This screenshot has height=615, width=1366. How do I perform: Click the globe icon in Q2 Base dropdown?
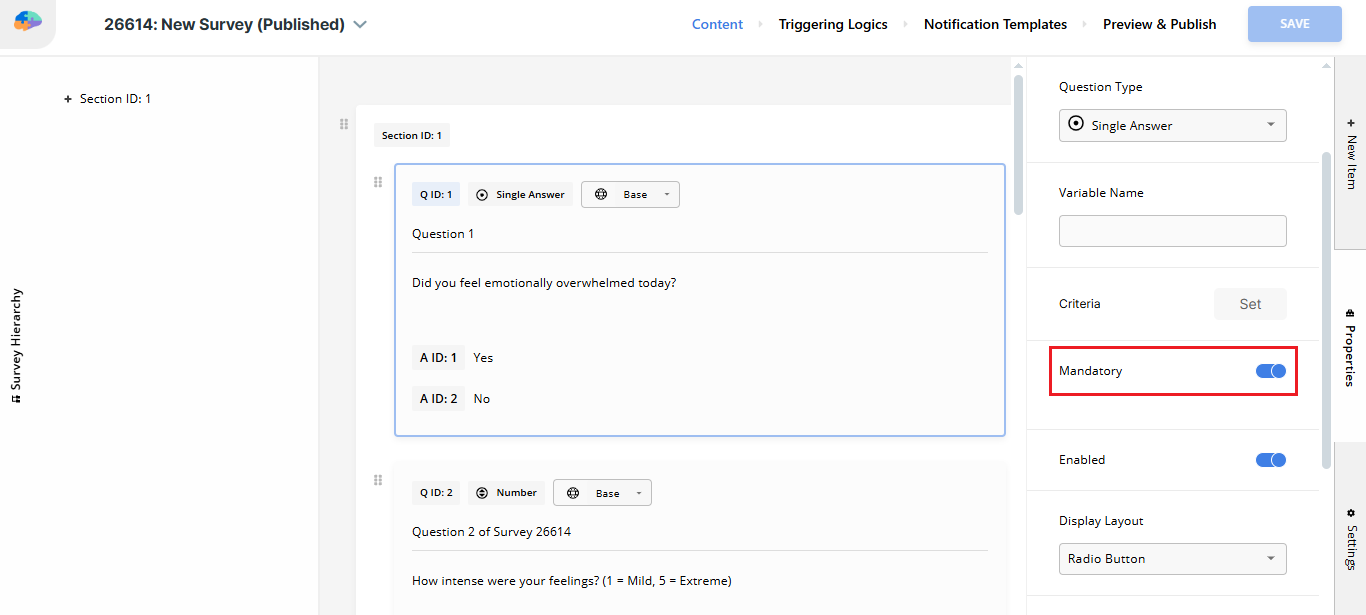tap(573, 493)
